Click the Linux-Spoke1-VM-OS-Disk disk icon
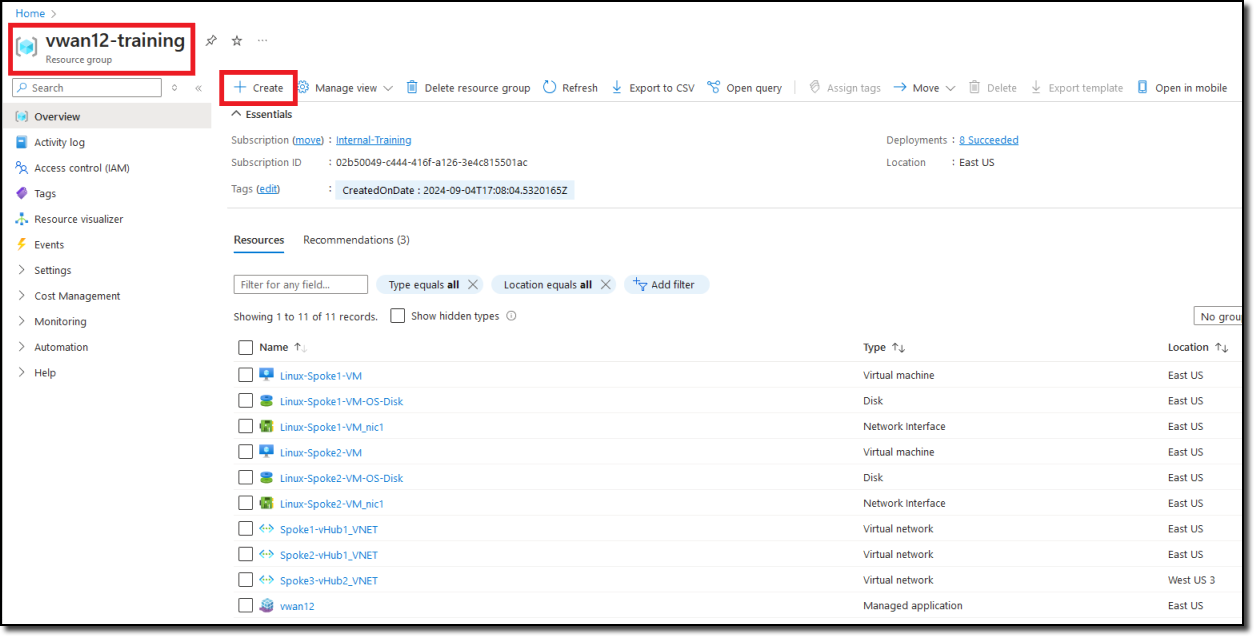 (x=266, y=401)
